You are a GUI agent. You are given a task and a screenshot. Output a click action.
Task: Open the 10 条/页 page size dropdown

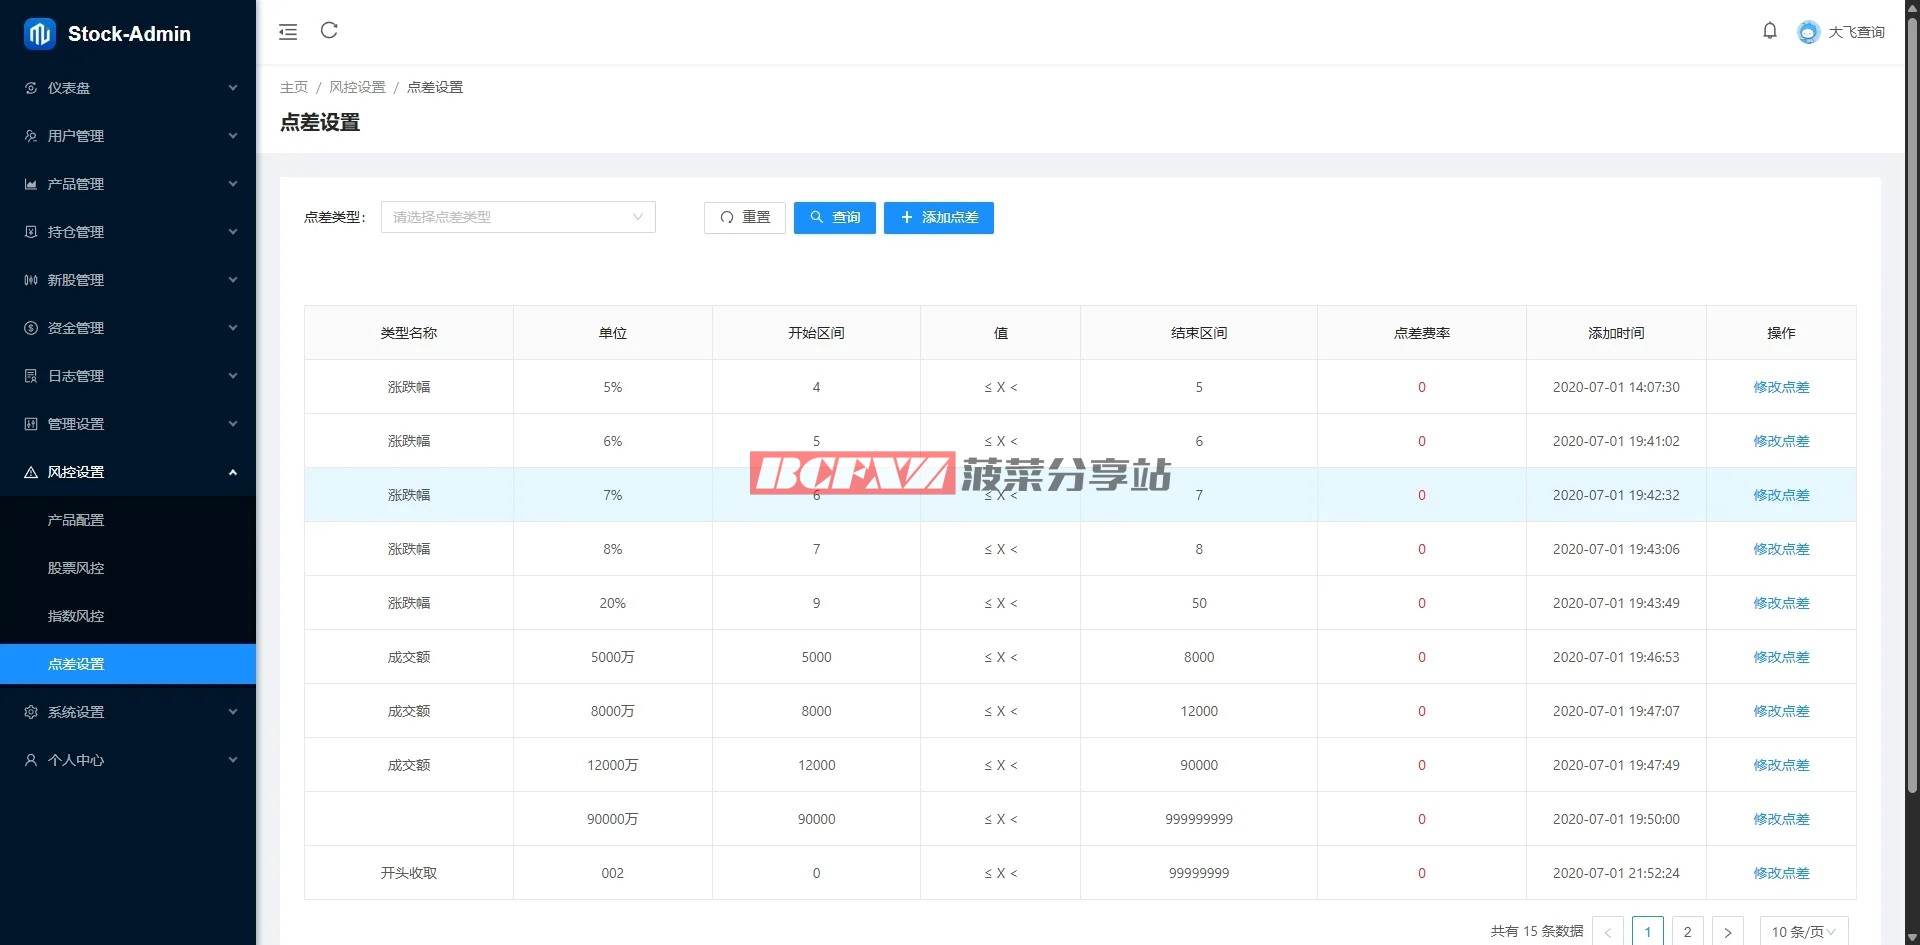pyautogui.click(x=1803, y=931)
